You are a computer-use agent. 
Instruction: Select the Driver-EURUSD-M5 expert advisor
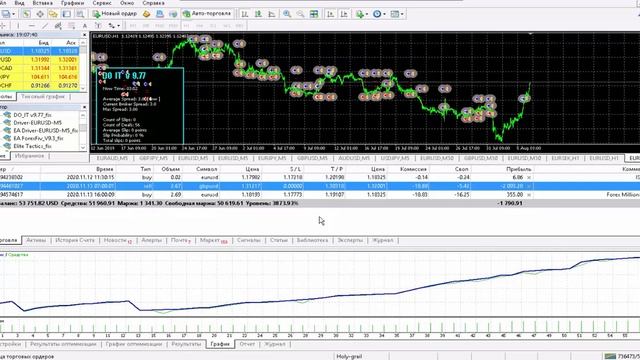pyautogui.click(x=38, y=123)
